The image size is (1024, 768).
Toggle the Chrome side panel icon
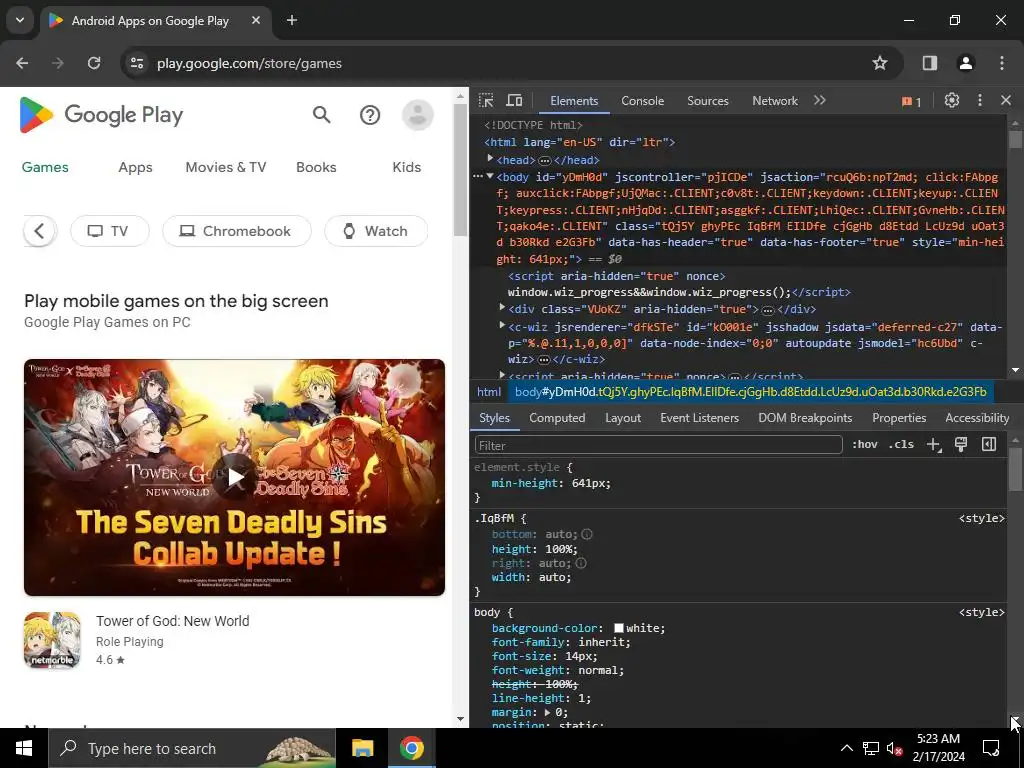(x=929, y=63)
